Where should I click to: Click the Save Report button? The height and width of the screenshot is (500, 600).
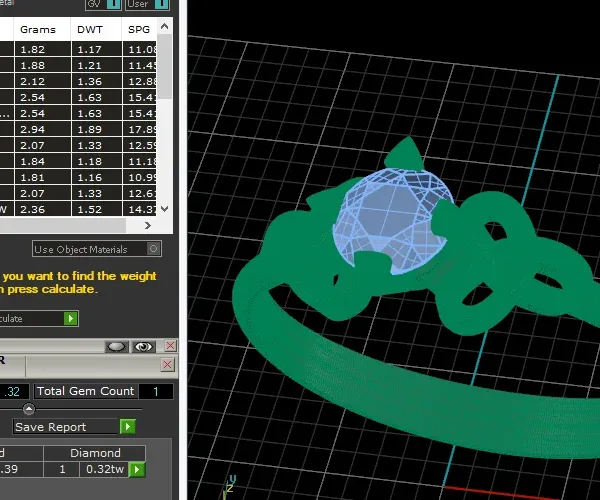pyautogui.click(x=66, y=427)
